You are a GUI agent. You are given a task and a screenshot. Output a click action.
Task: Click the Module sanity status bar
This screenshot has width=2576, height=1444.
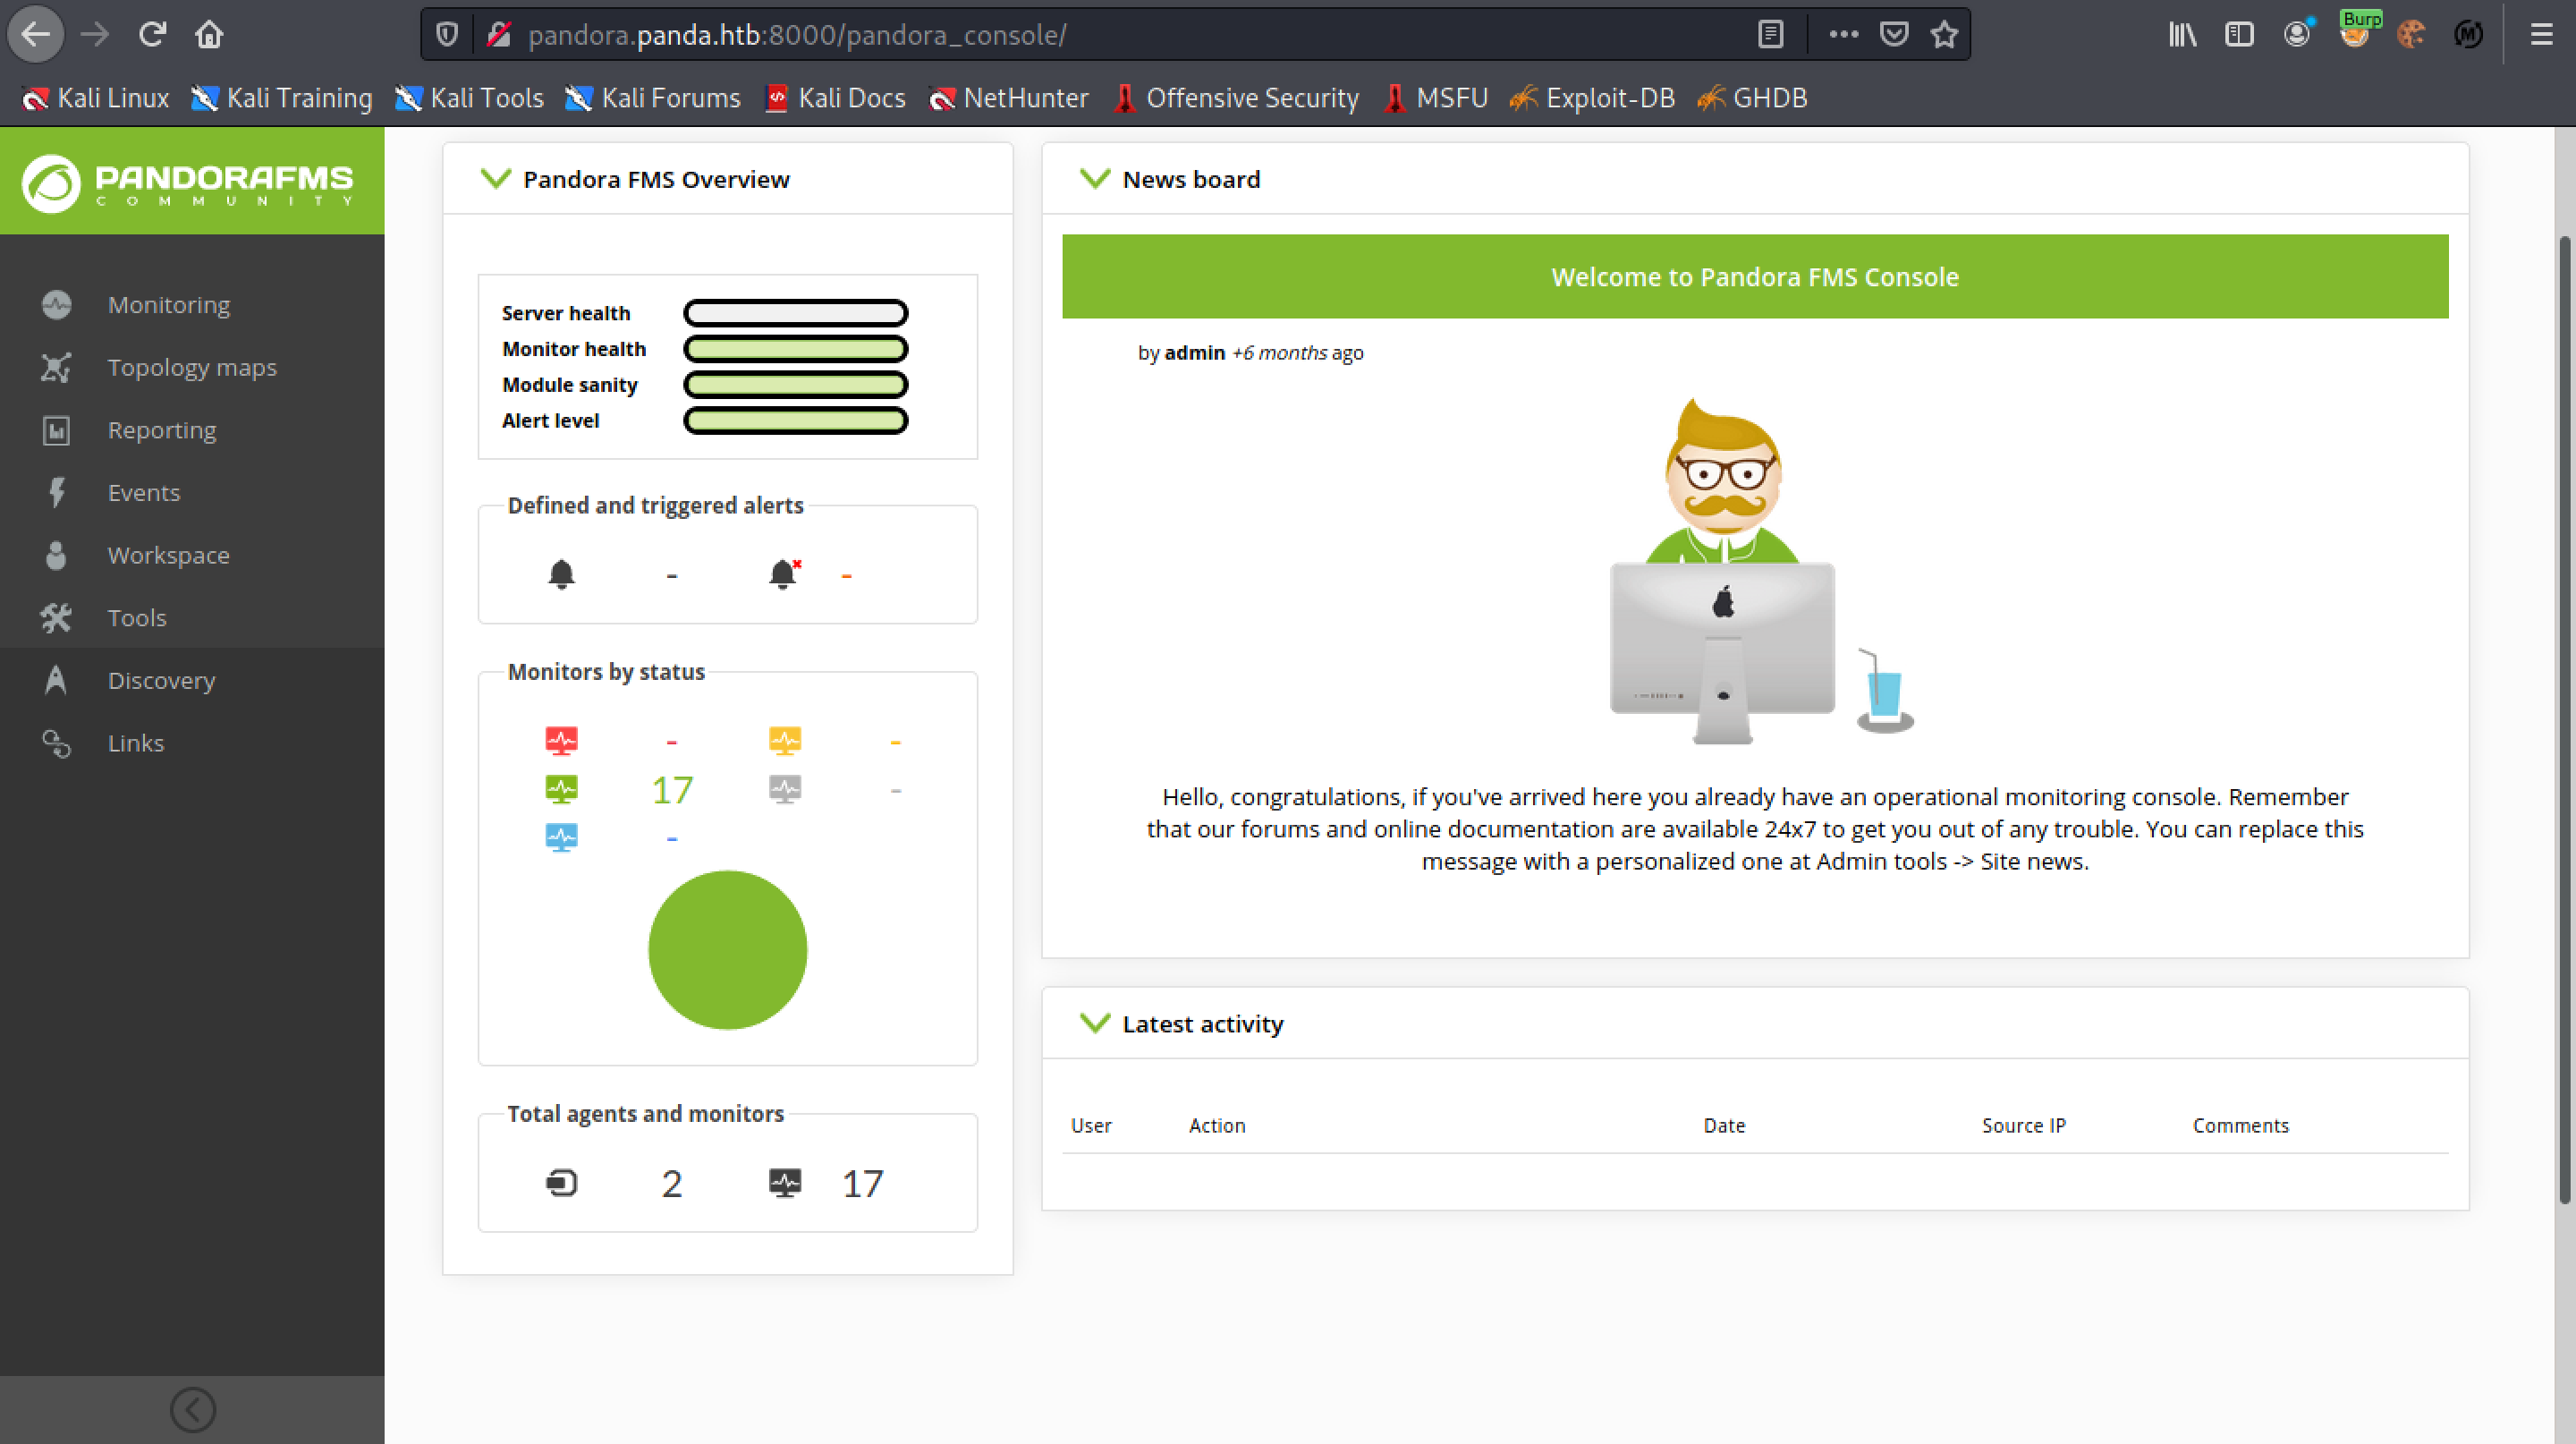click(x=795, y=385)
